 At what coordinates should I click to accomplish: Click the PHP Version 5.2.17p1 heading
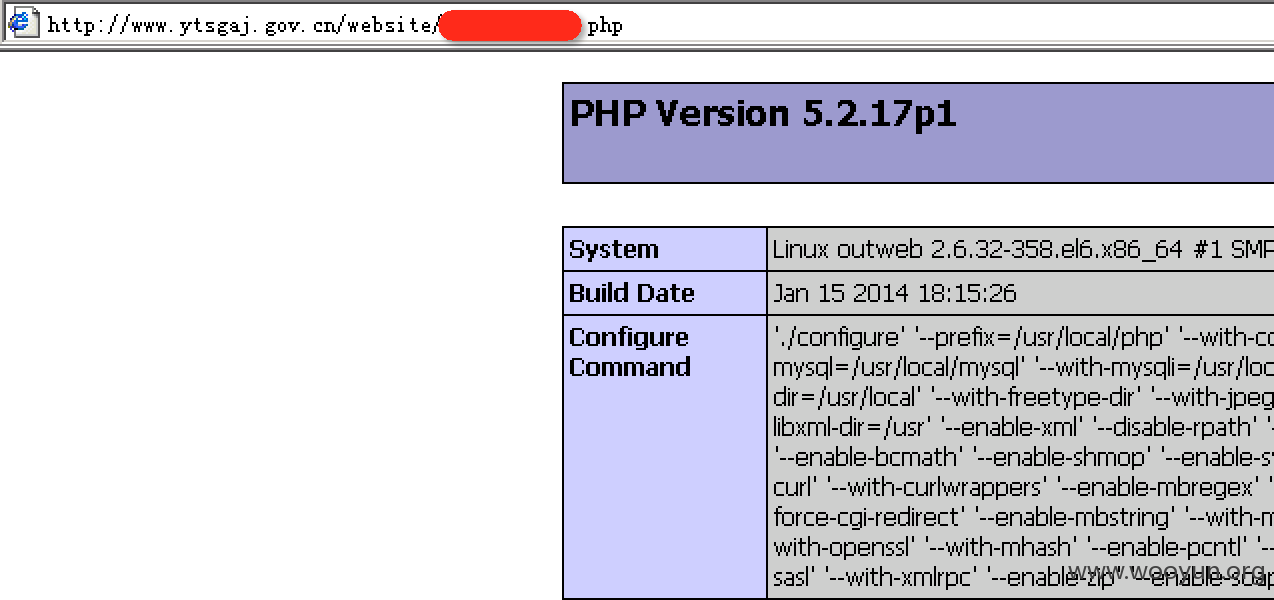[x=763, y=114]
